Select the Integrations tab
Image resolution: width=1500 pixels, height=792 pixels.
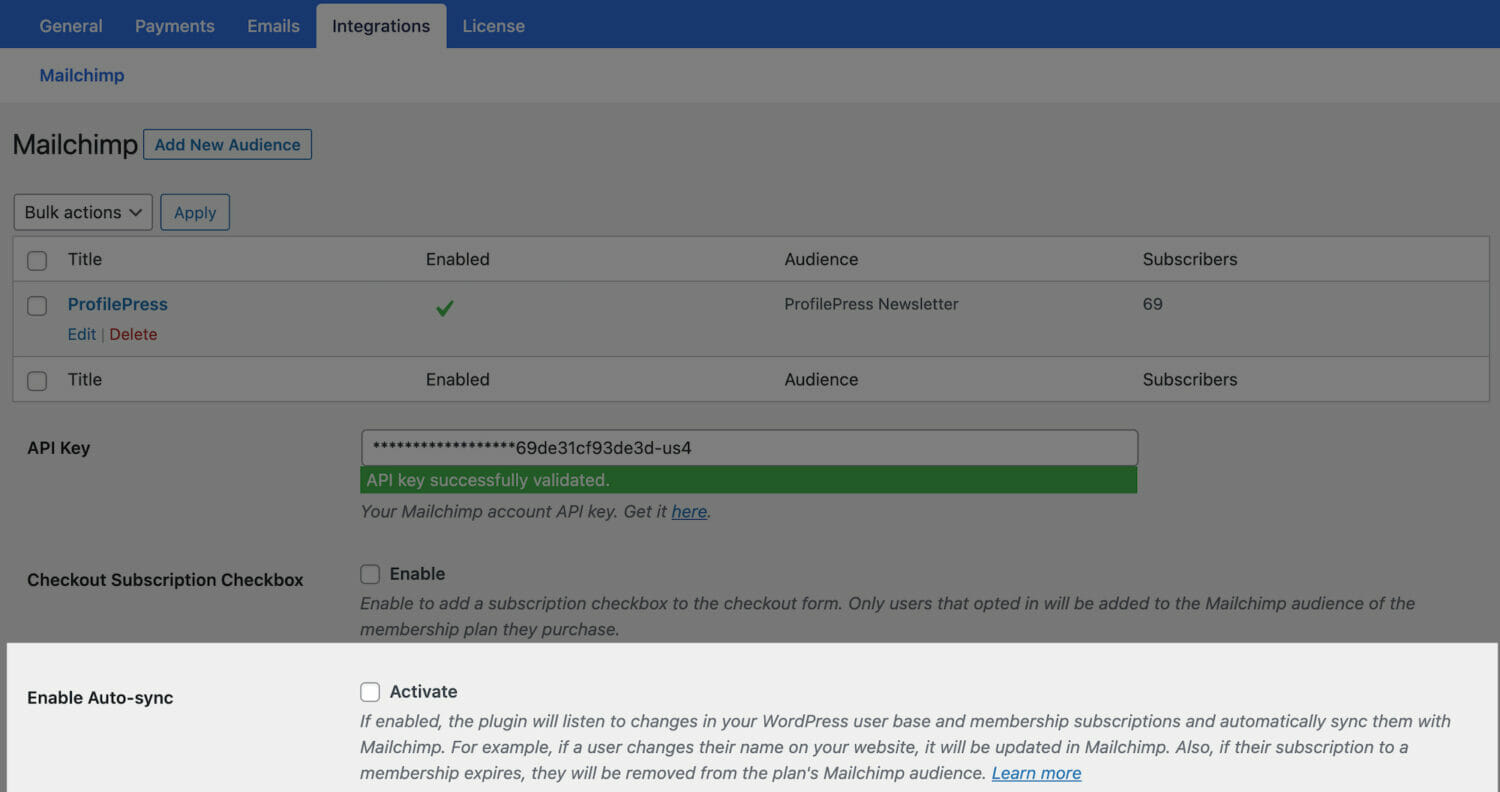pos(381,26)
